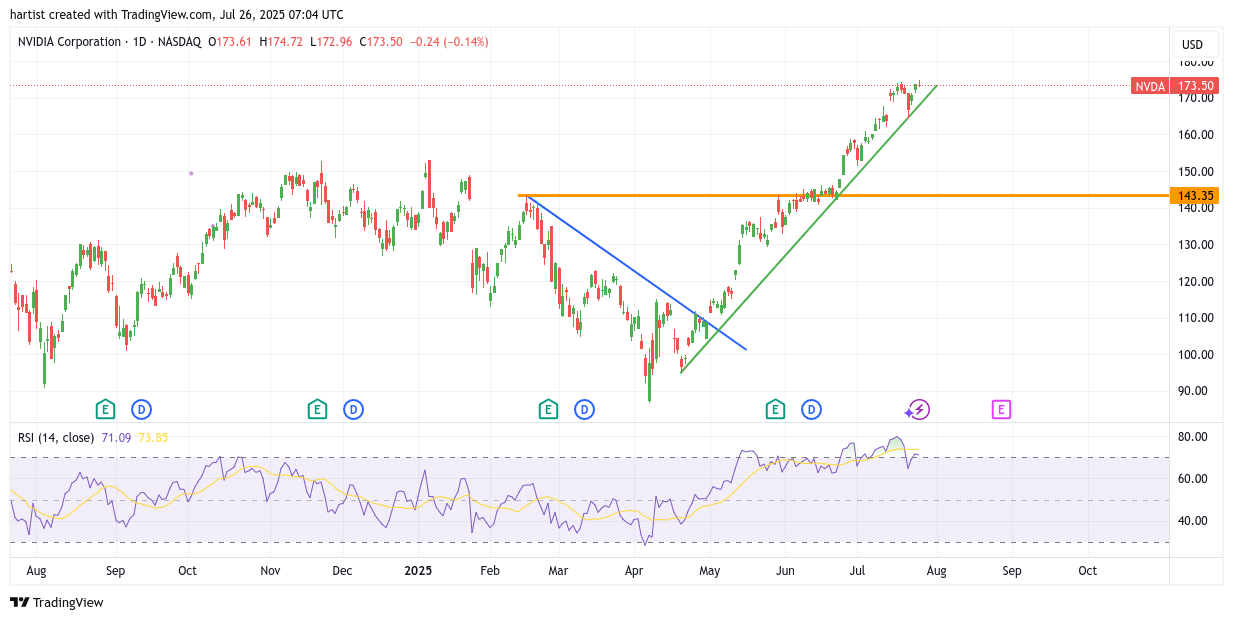This screenshot has width=1233, height=620.
Task: Click the 120.00 price axis label
Action: 1196,281
